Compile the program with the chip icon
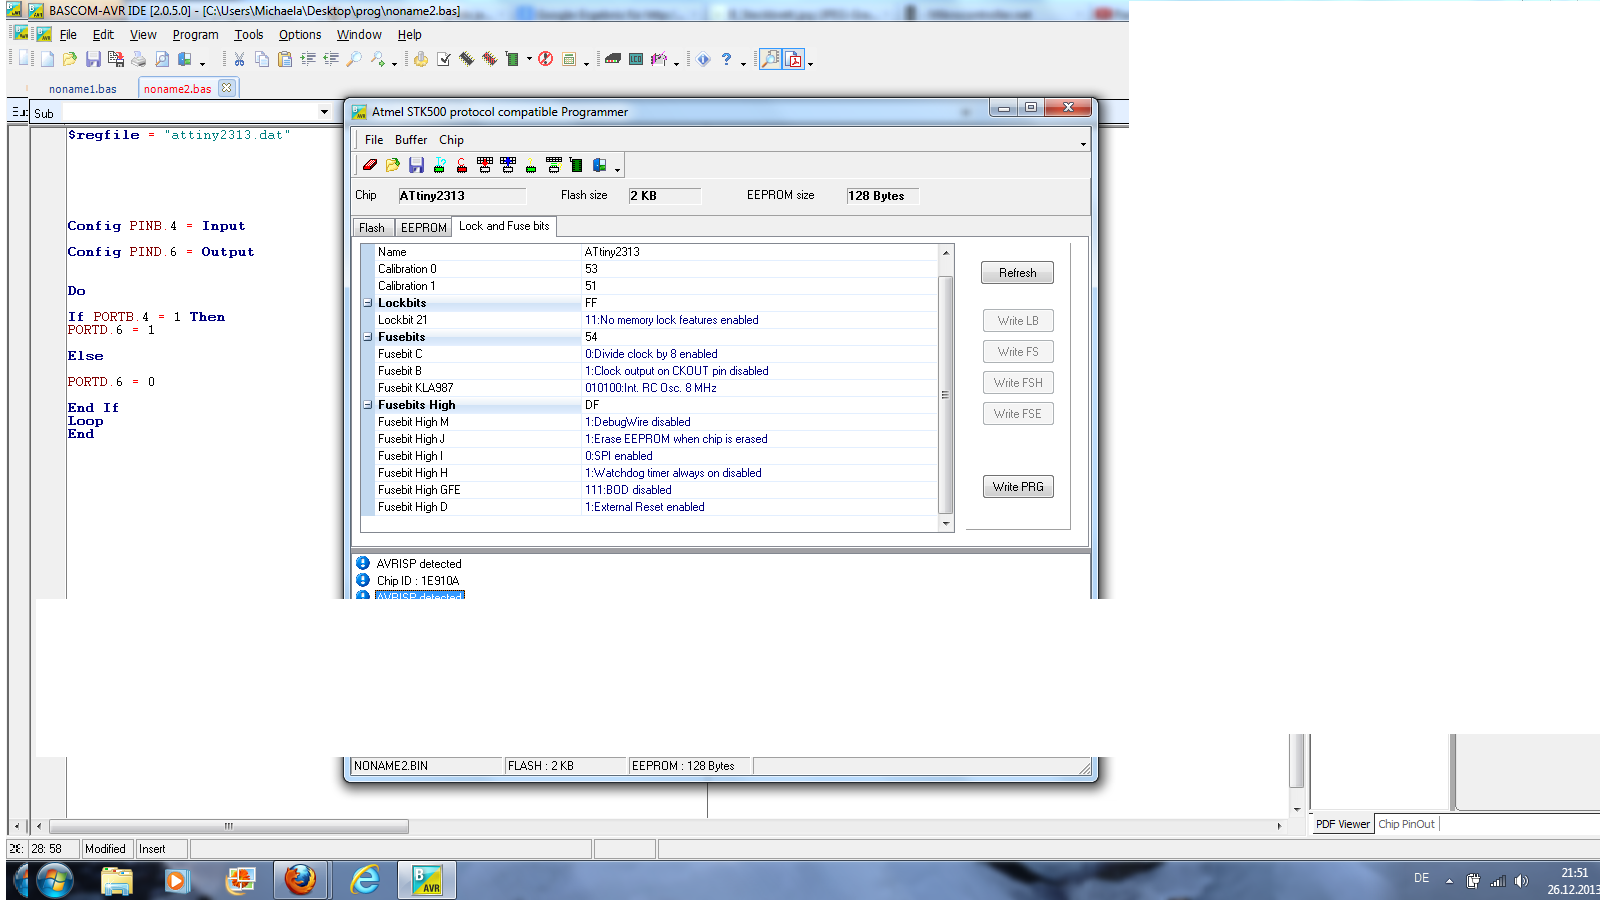1600x900 pixels. [466, 59]
